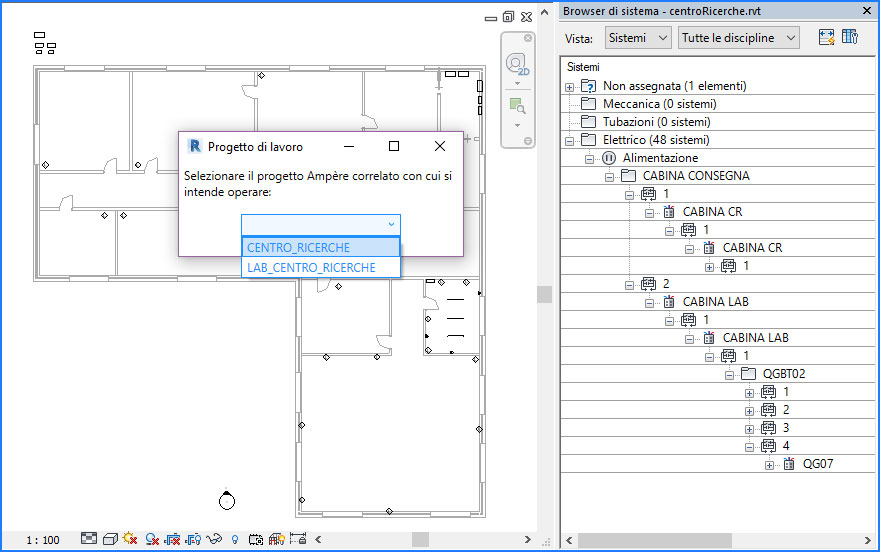Select the Tubazioni (0 sistemi) row label
The height and width of the screenshot is (552, 880).
tap(656, 122)
